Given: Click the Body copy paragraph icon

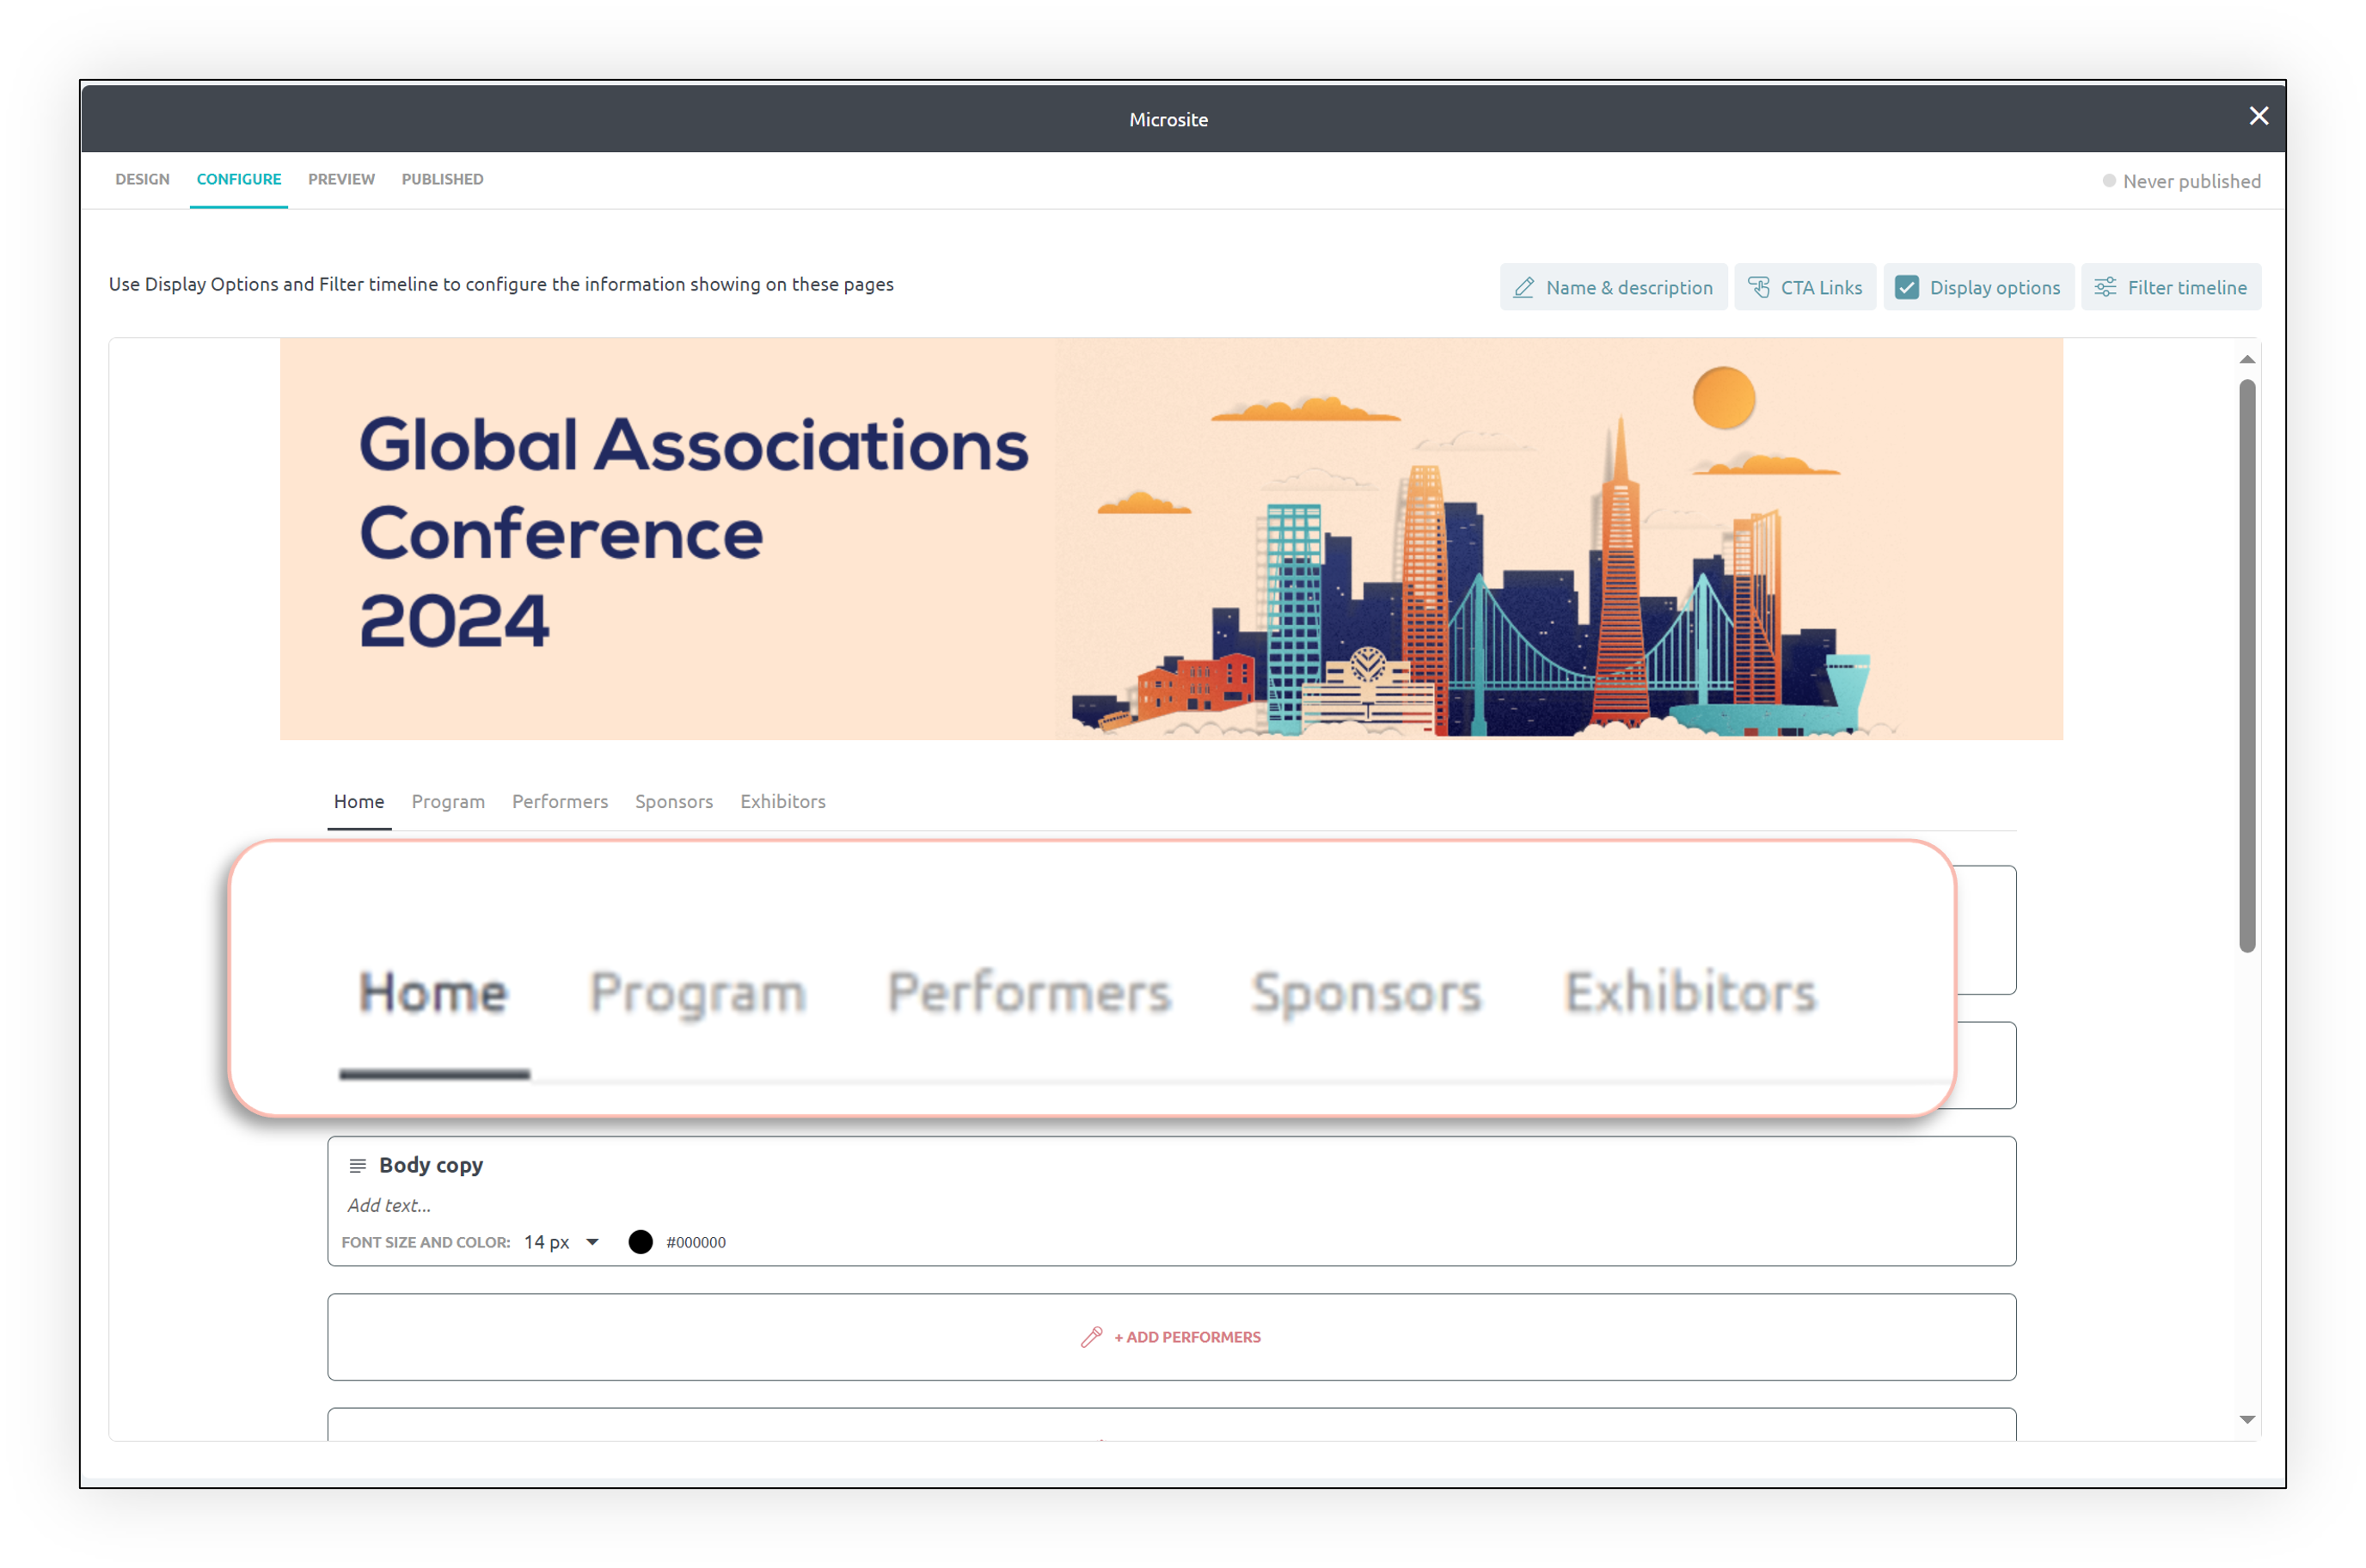Looking at the screenshot, I should pos(357,1165).
